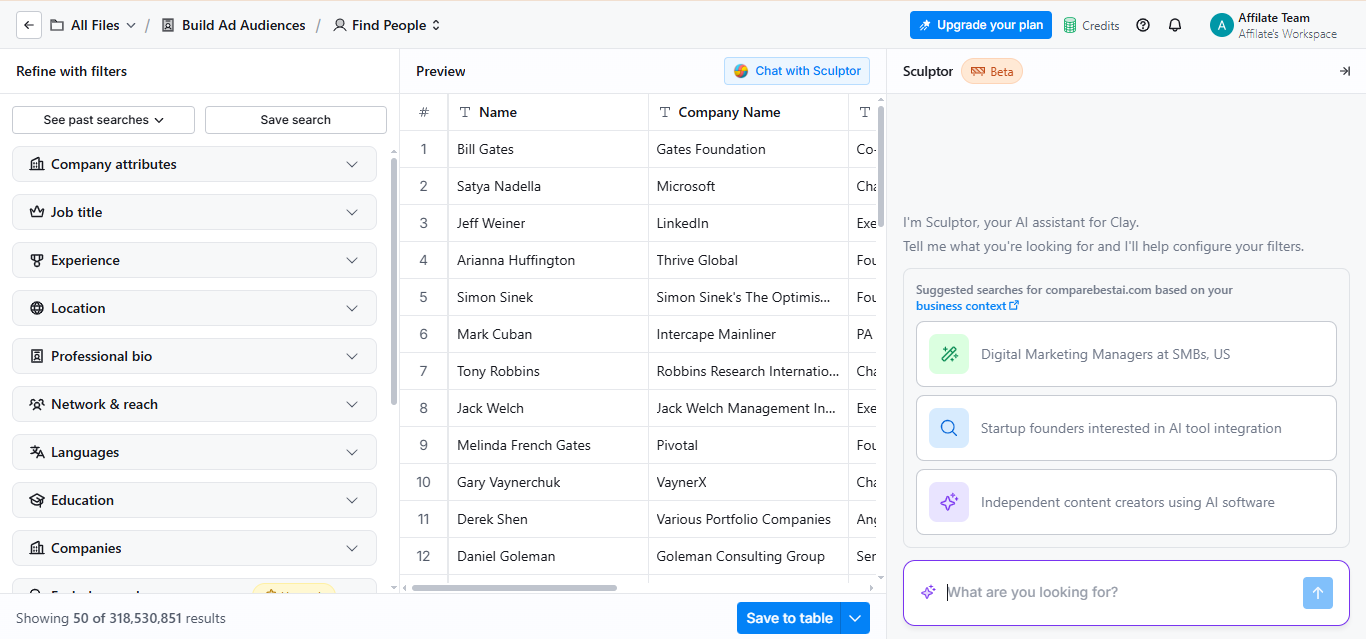The image size is (1366, 639).
Task: Click the send arrow in Sculptor chat
Action: [1318, 593]
